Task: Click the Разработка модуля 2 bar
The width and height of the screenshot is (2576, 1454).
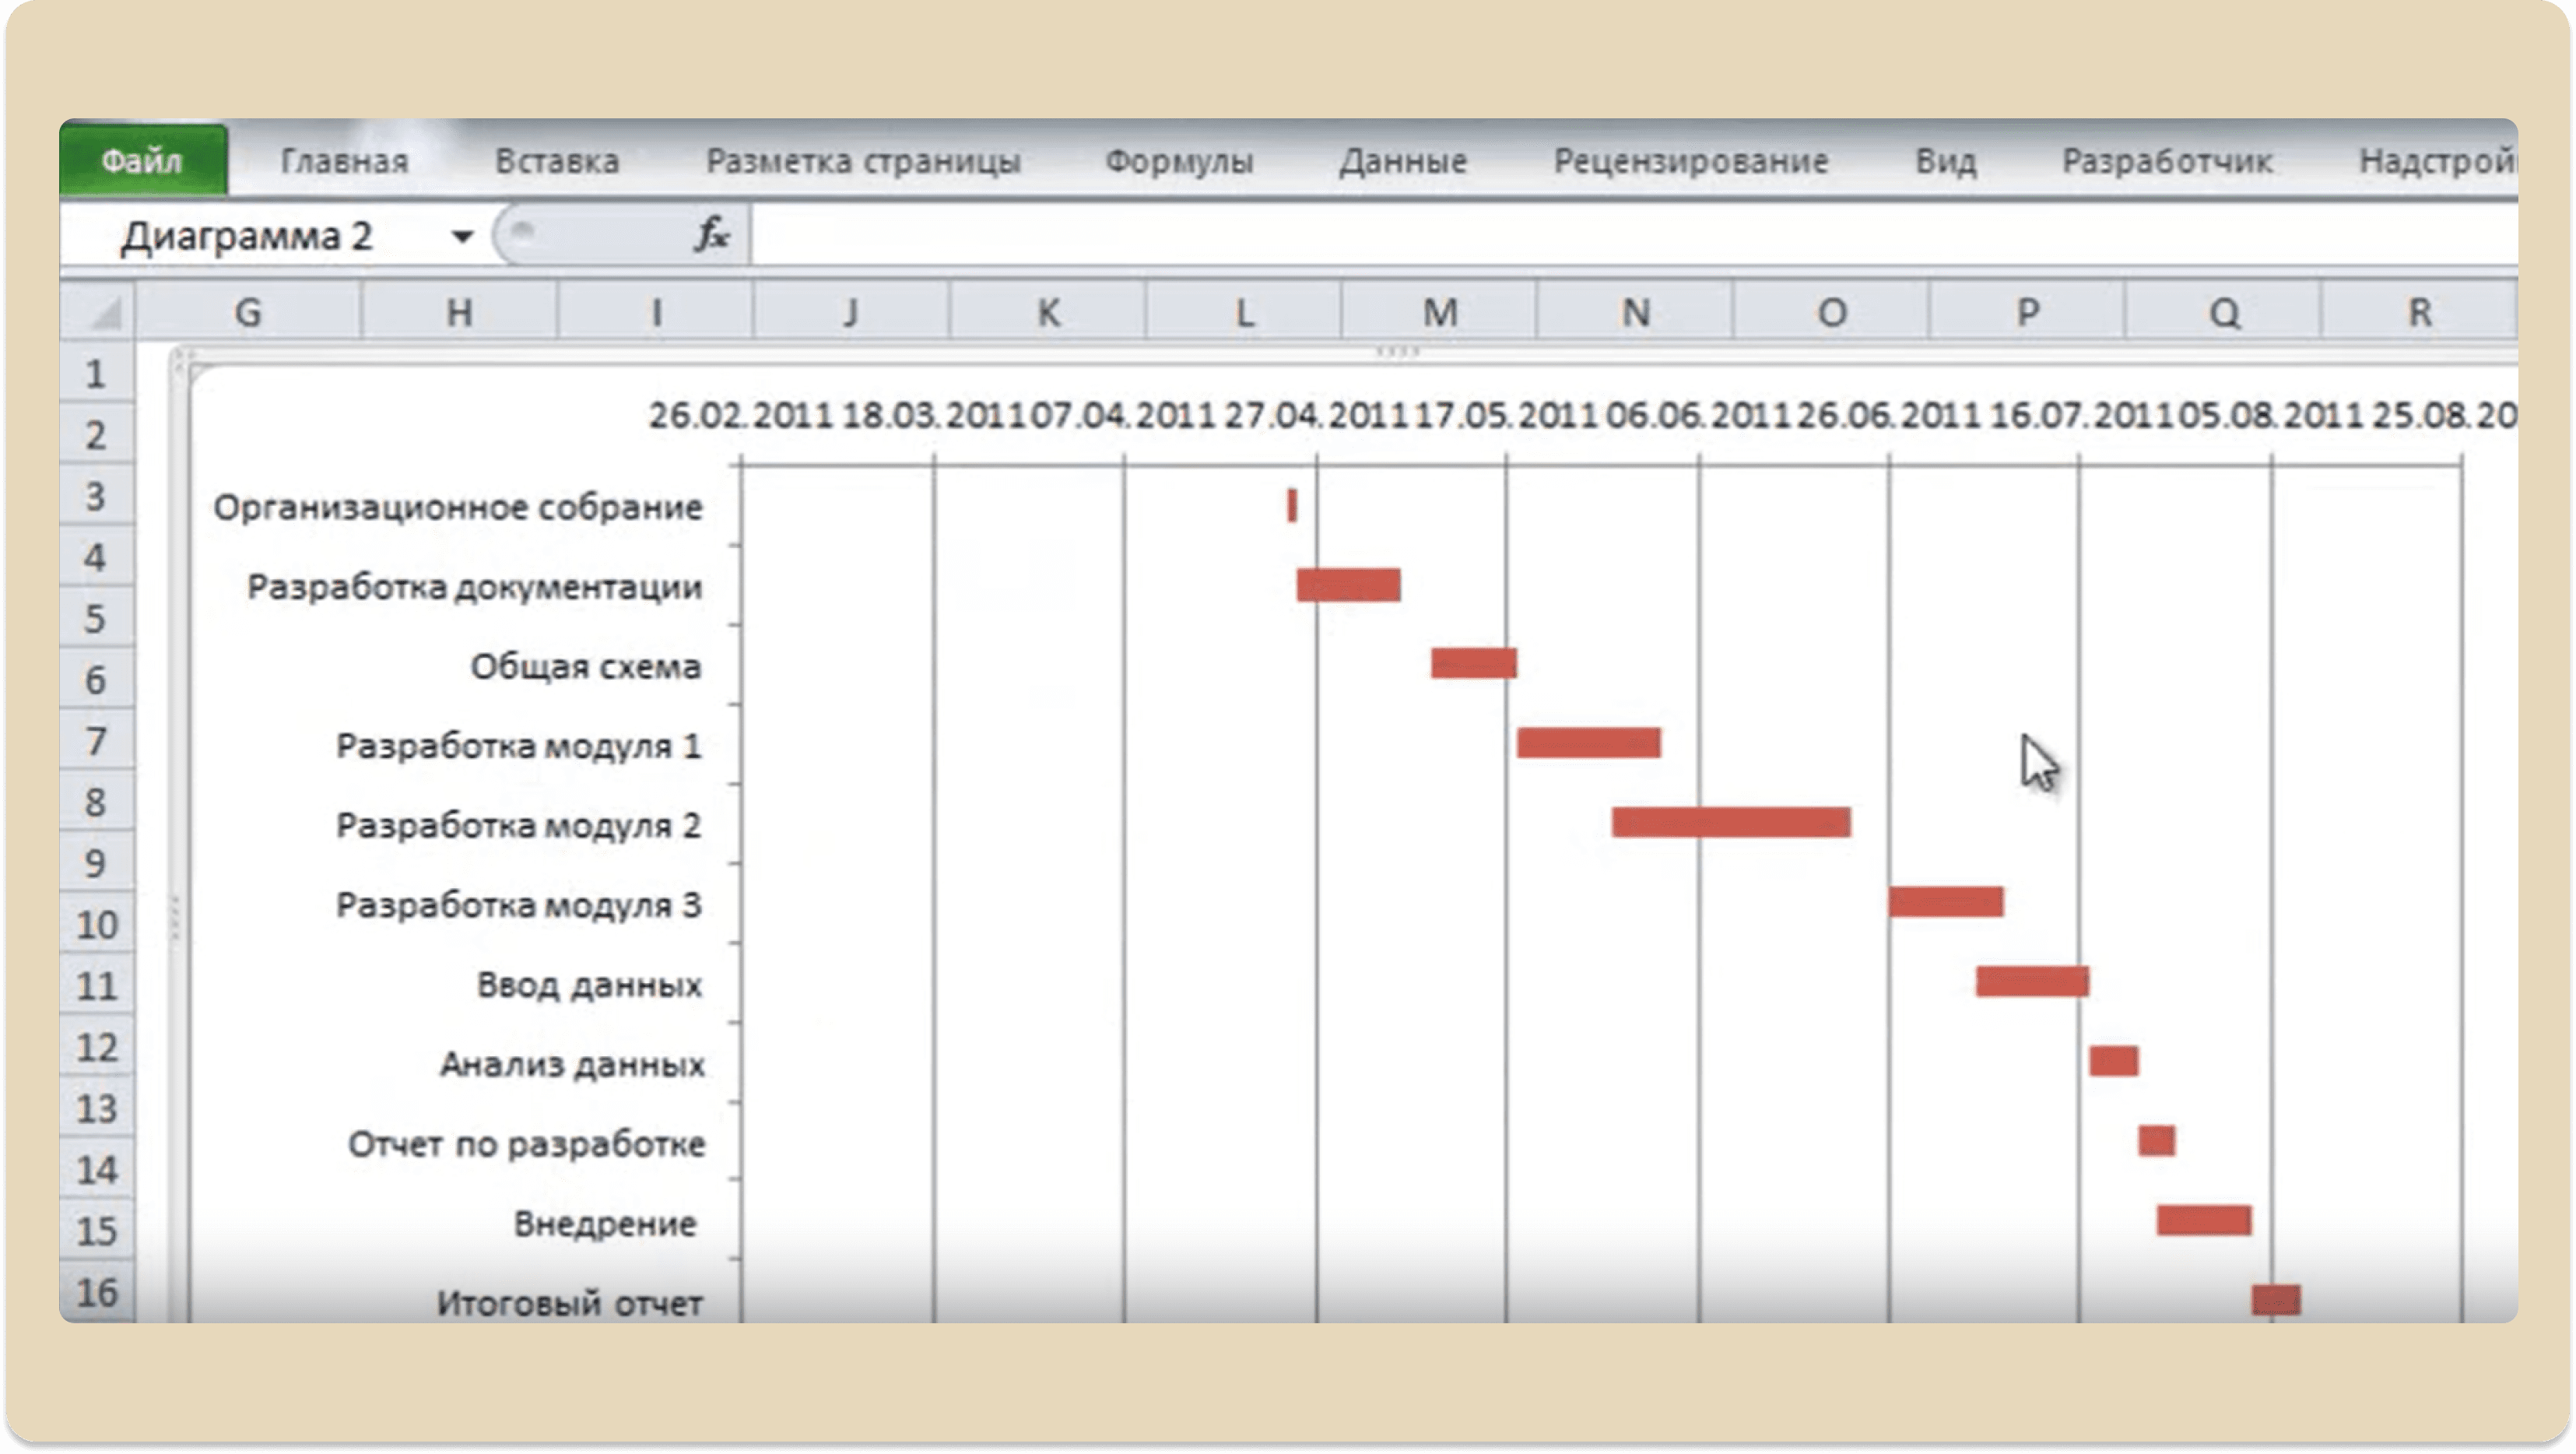Action: [1731, 822]
